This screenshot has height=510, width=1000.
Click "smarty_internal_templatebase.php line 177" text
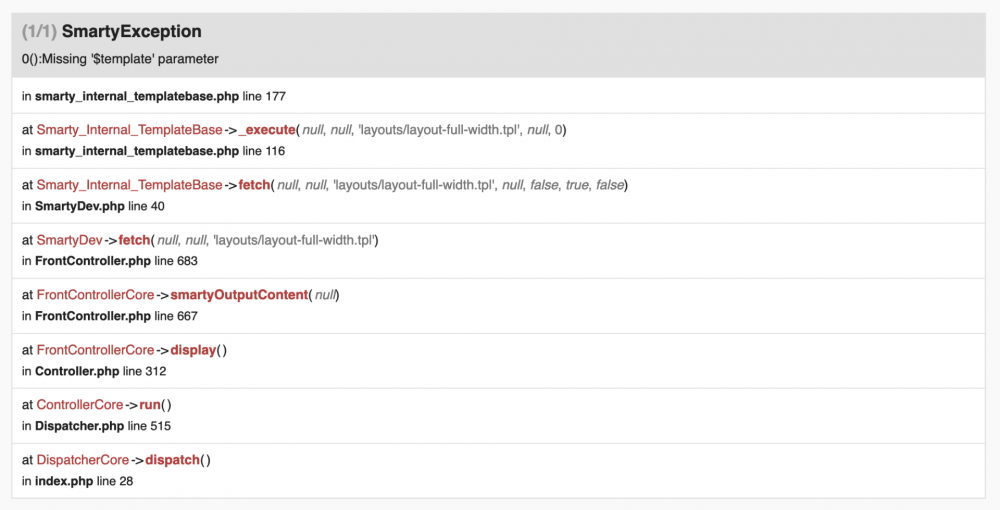tap(160, 96)
